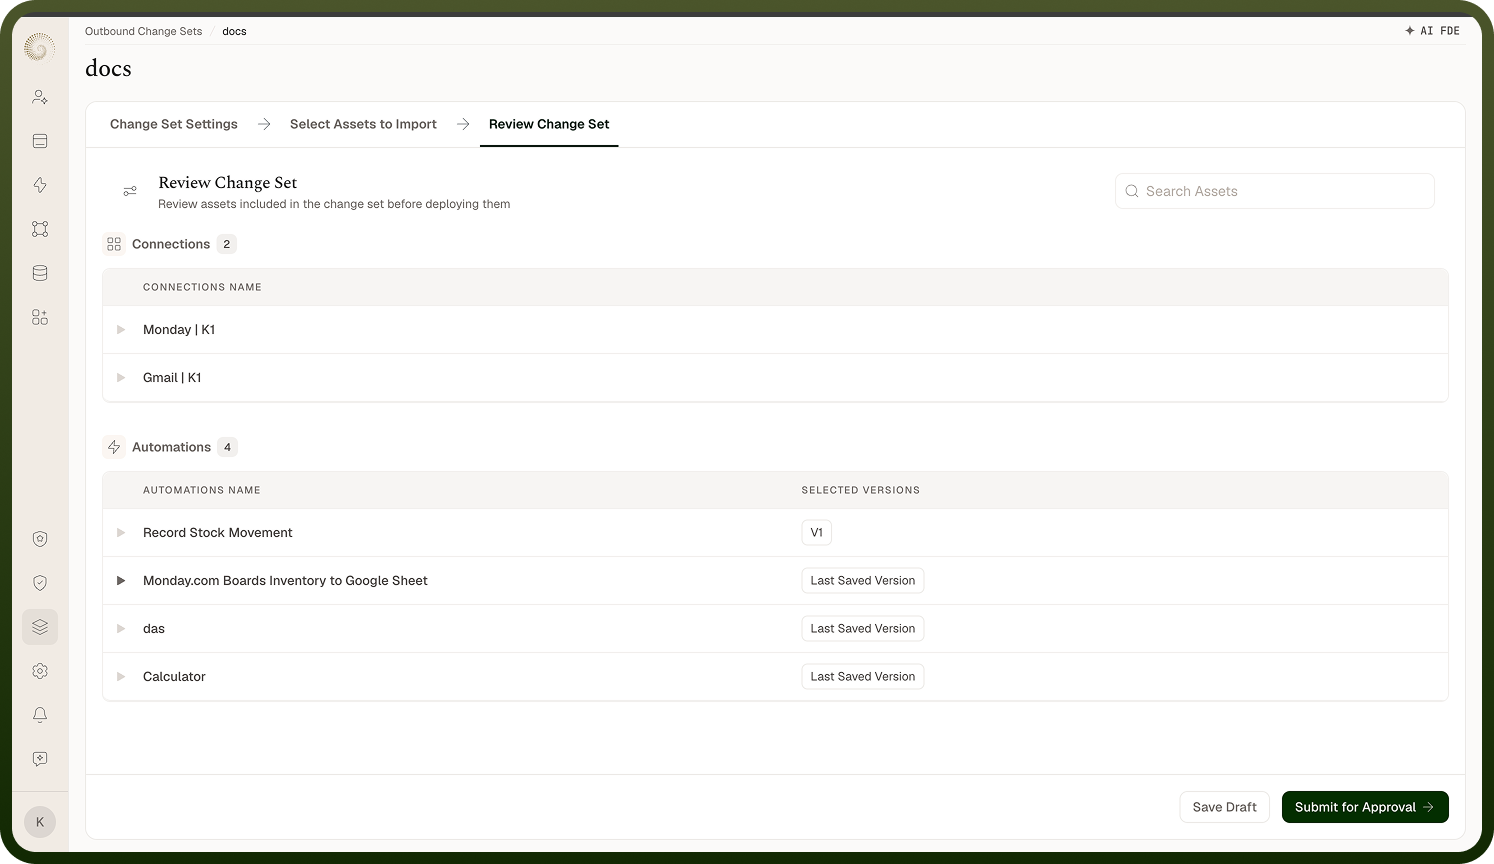The height and width of the screenshot is (864, 1494).
Task: Click the Connections count badge 2
Action: click(x=227, y=244)
